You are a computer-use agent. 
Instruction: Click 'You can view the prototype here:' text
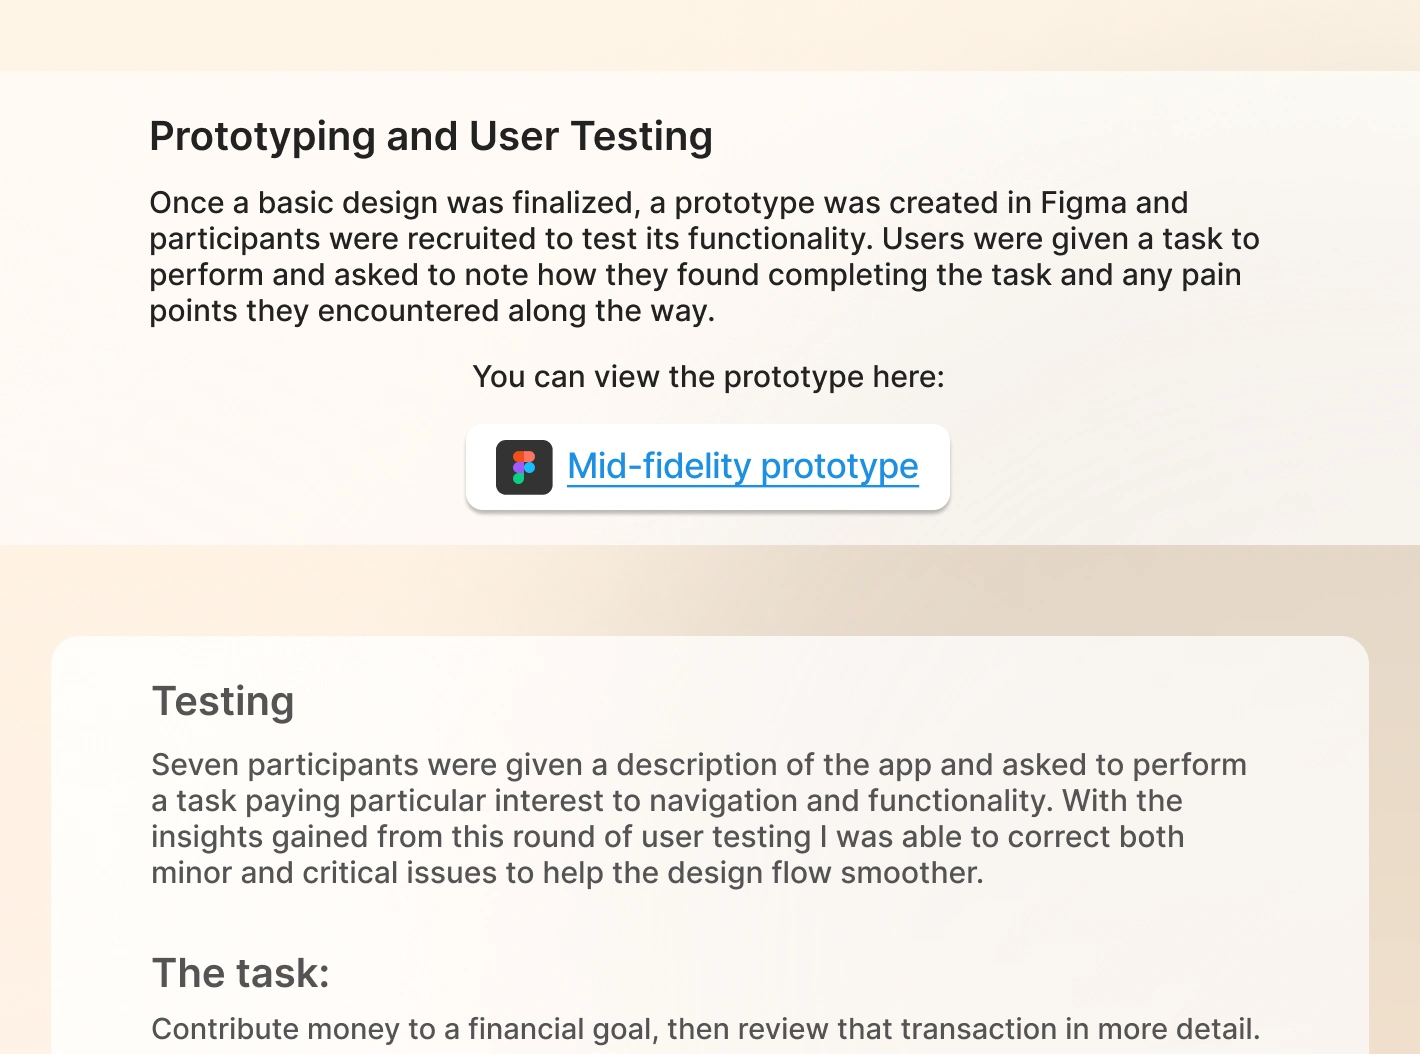coord(708,377)
